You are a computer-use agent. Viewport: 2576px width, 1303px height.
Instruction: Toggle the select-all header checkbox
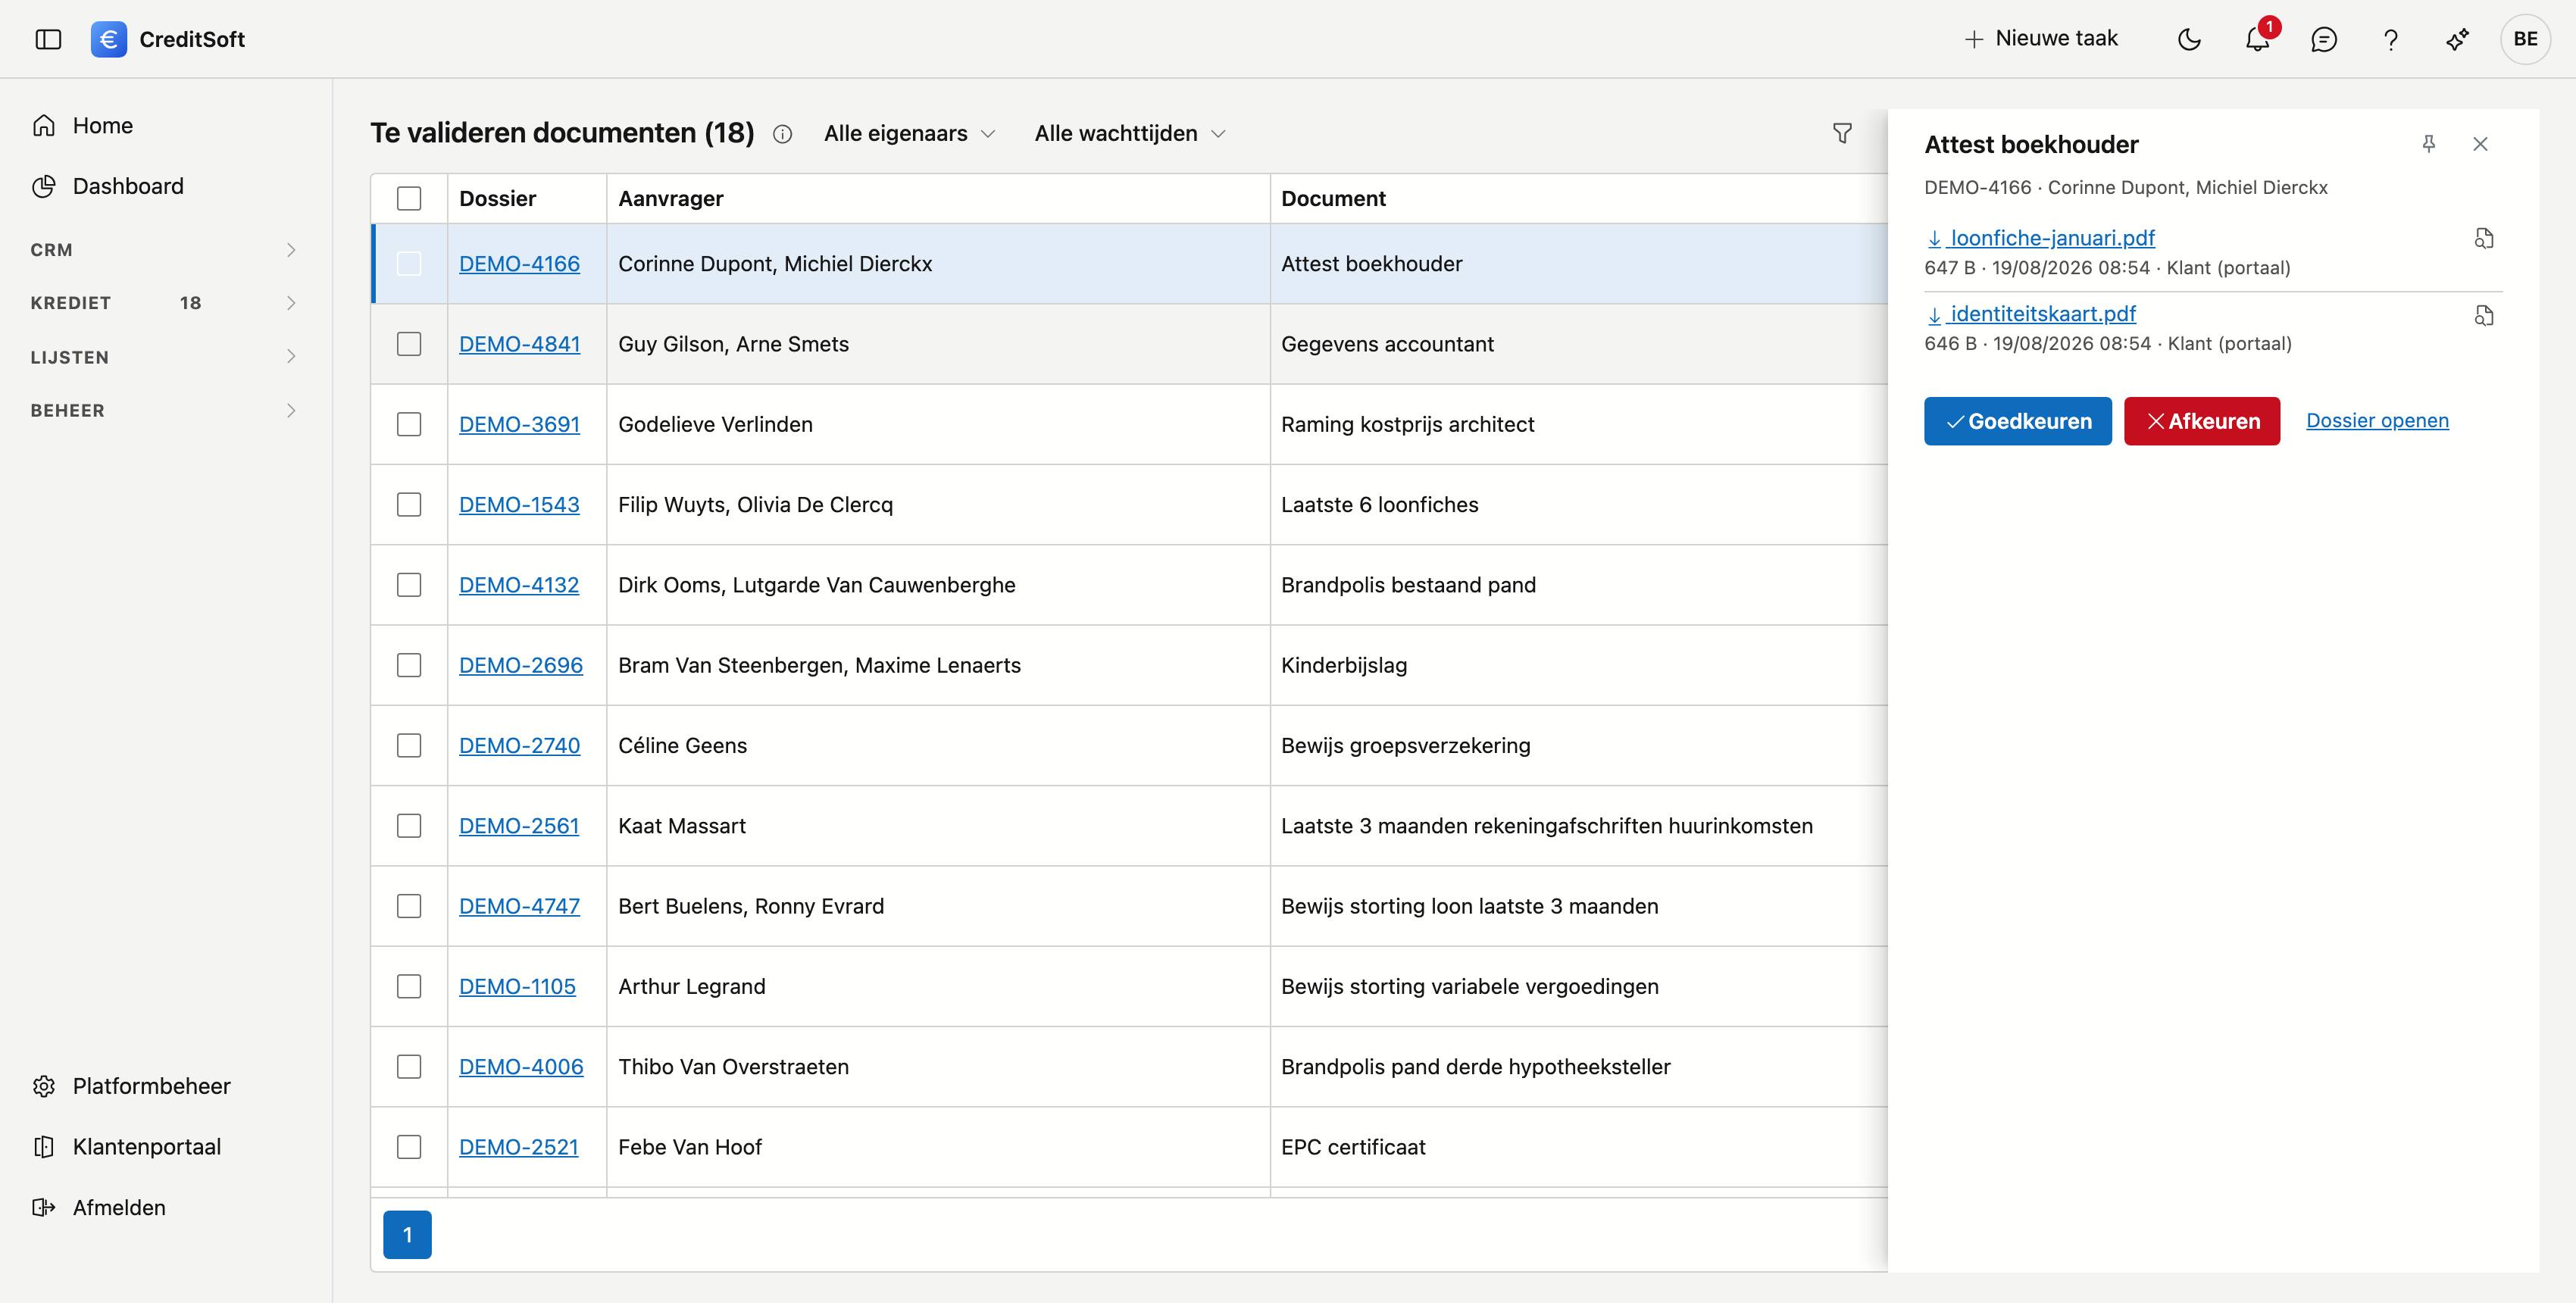point(409,199)
